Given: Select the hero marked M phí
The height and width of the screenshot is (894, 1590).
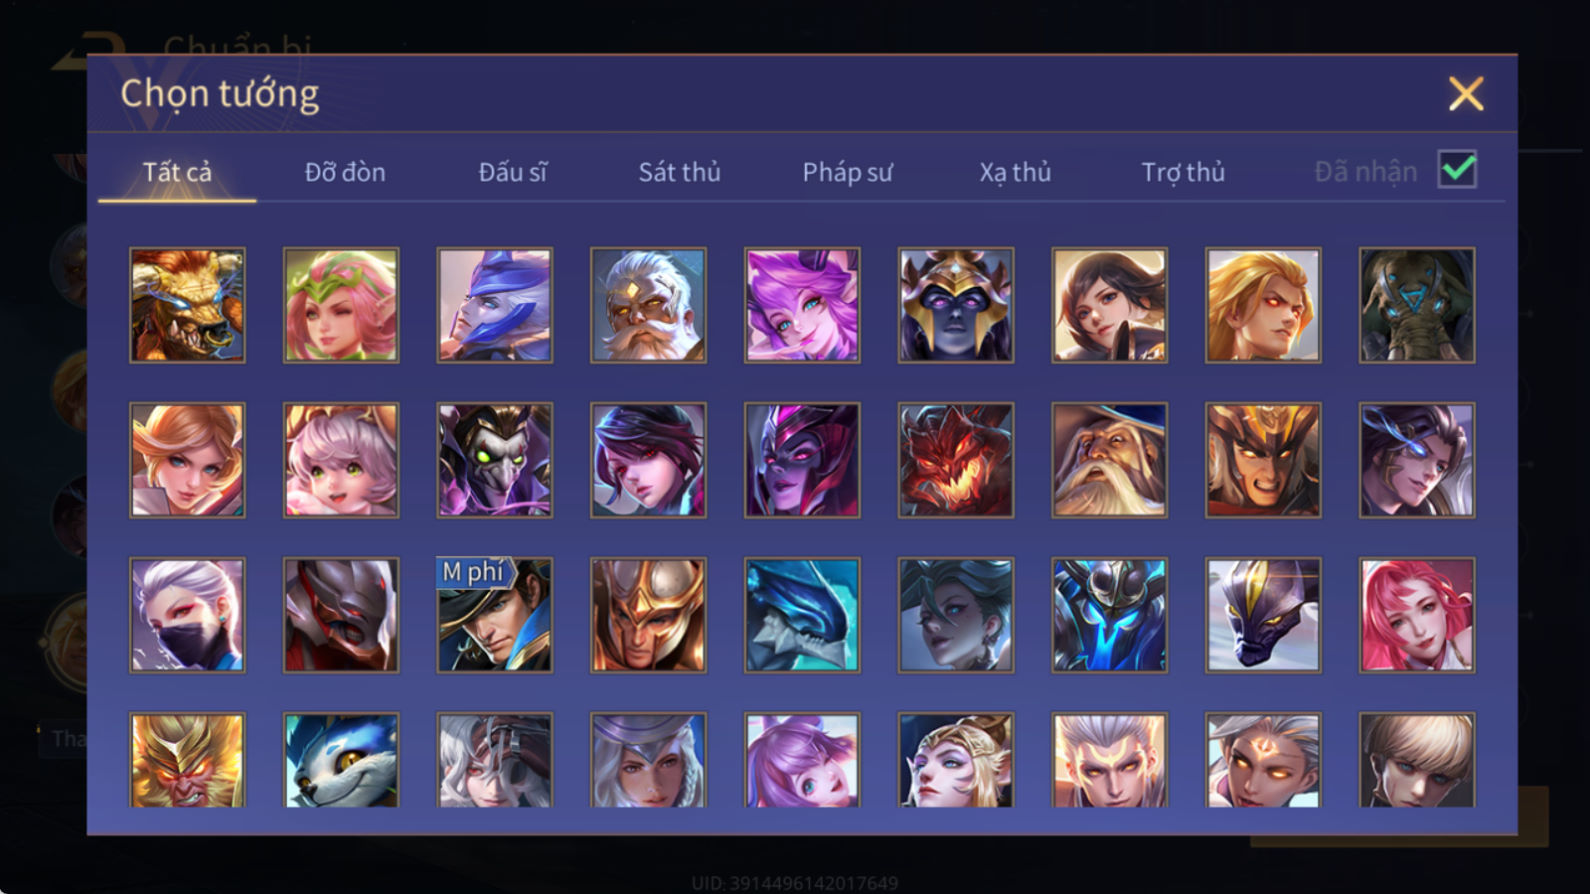Looking at the screenshot, I should pos(495,615).
